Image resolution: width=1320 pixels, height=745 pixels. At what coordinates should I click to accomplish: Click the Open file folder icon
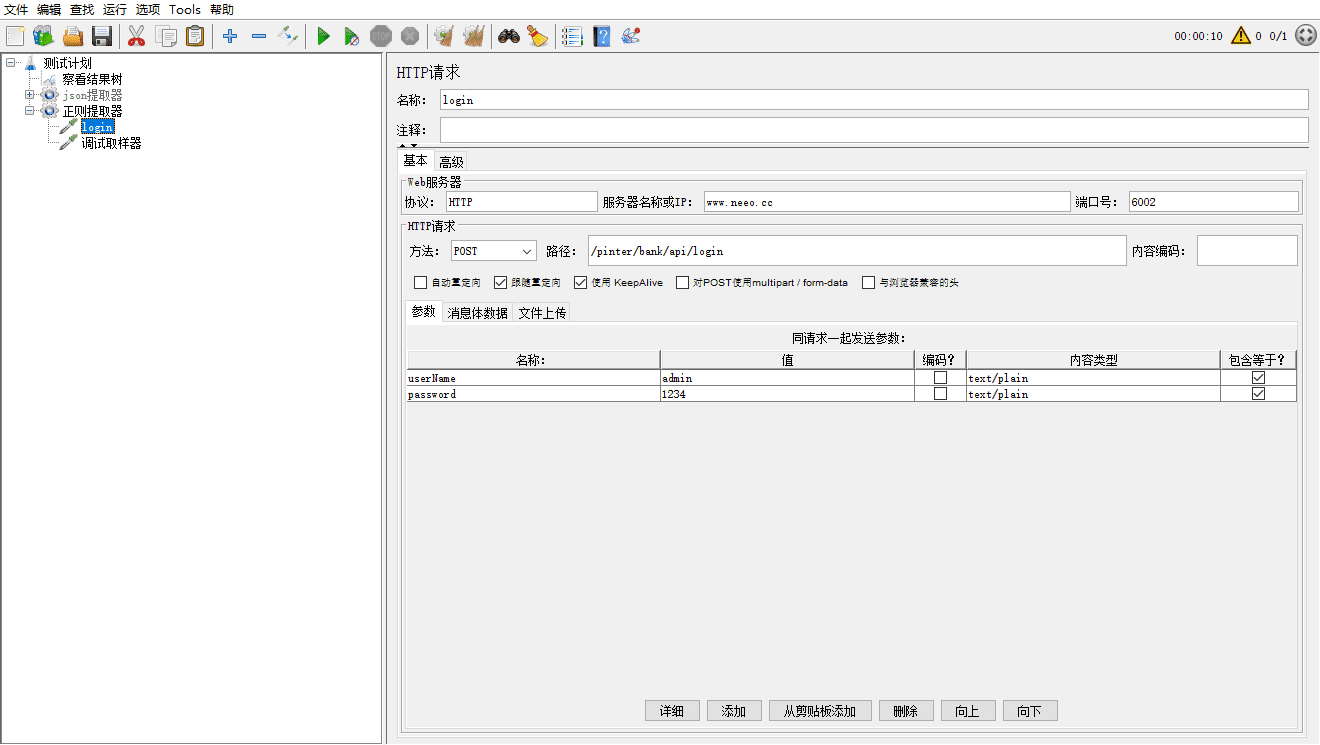(x=73, y=37)
